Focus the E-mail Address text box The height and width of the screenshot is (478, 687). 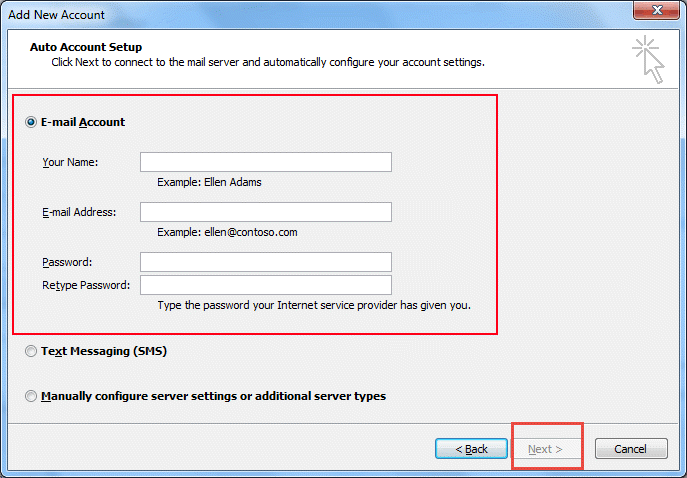[x=266, y=212]
